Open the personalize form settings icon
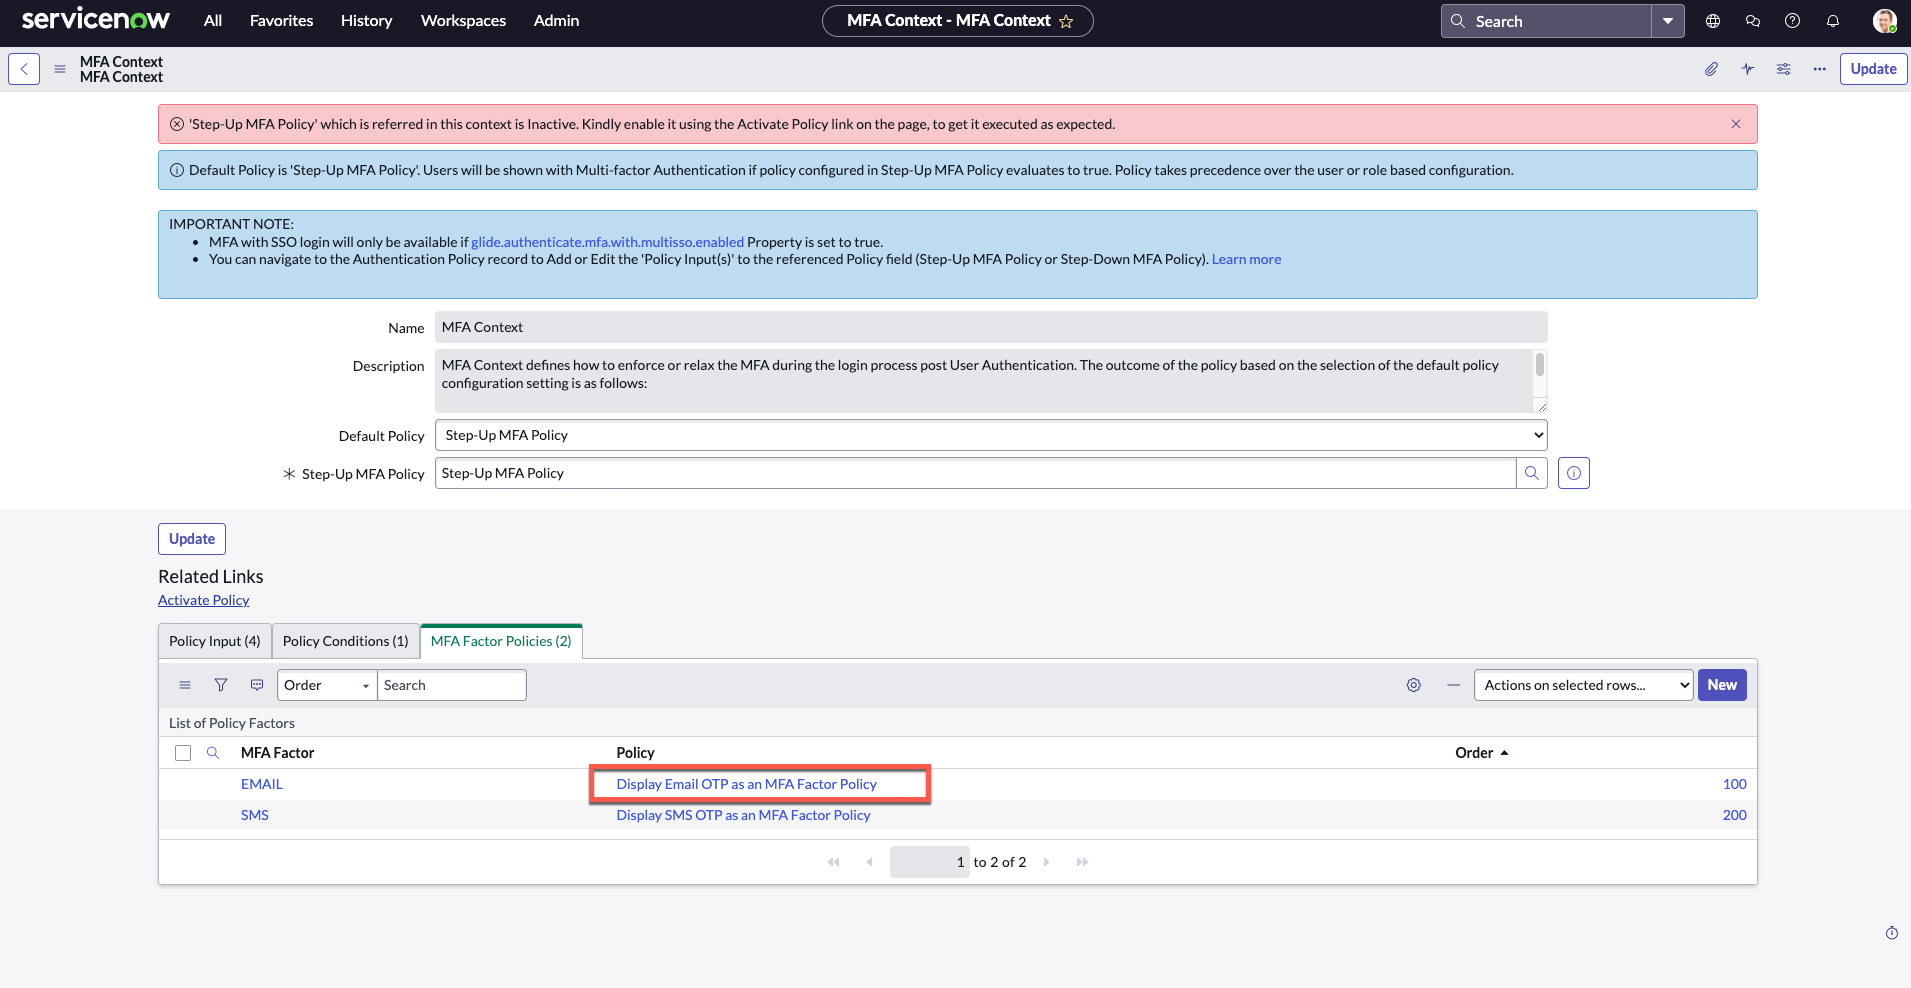This screenshot has width=1911, height=988. click(1784, 69)
